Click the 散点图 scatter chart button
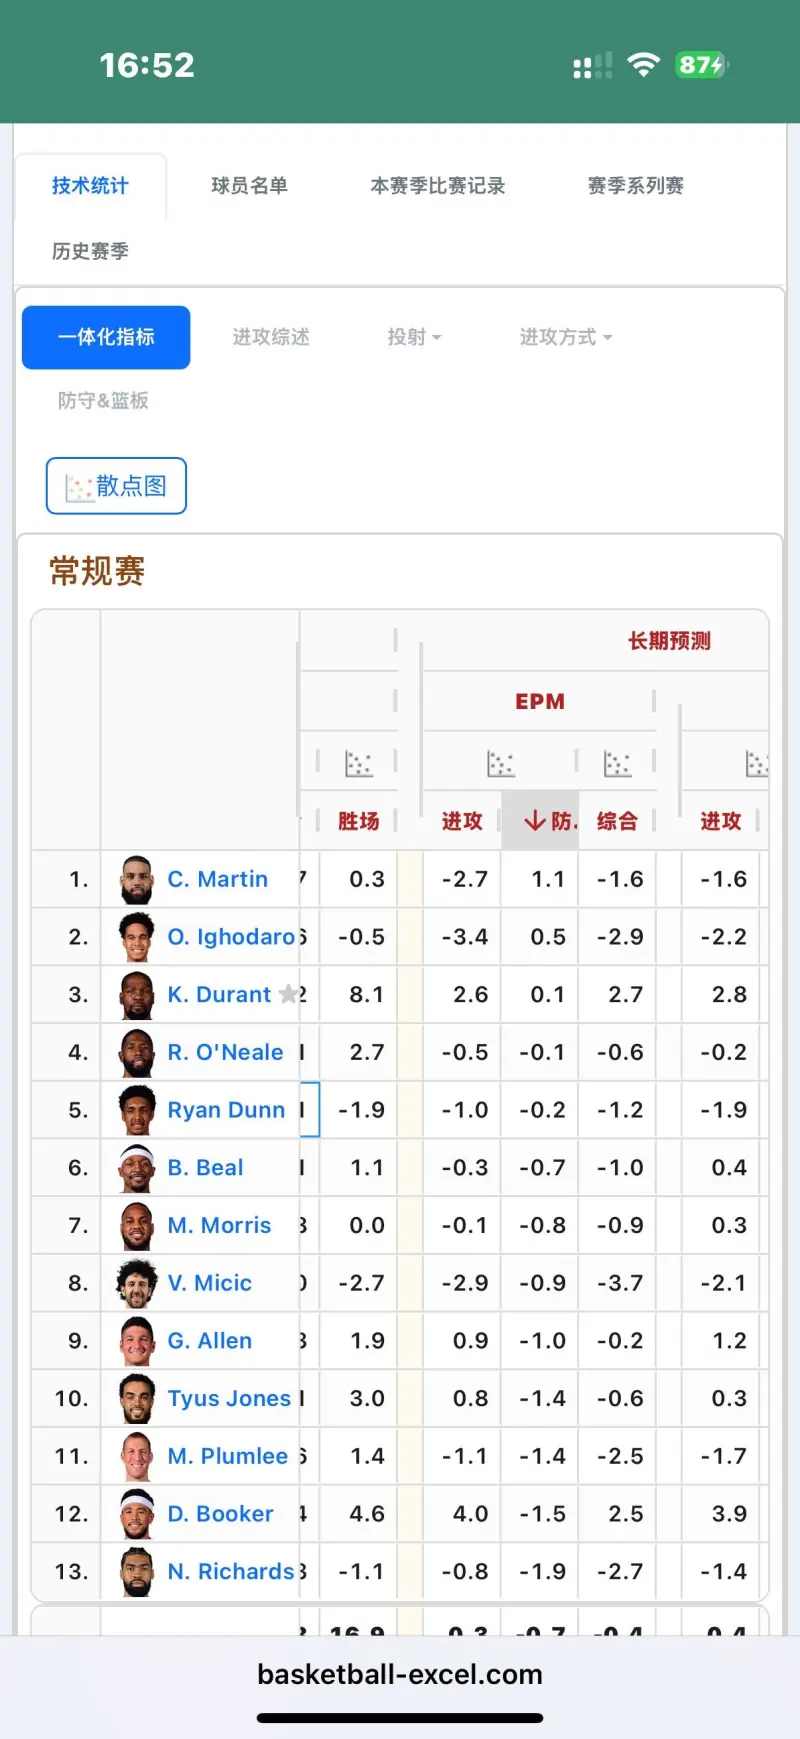800x1739 pixels. (116, 486)
